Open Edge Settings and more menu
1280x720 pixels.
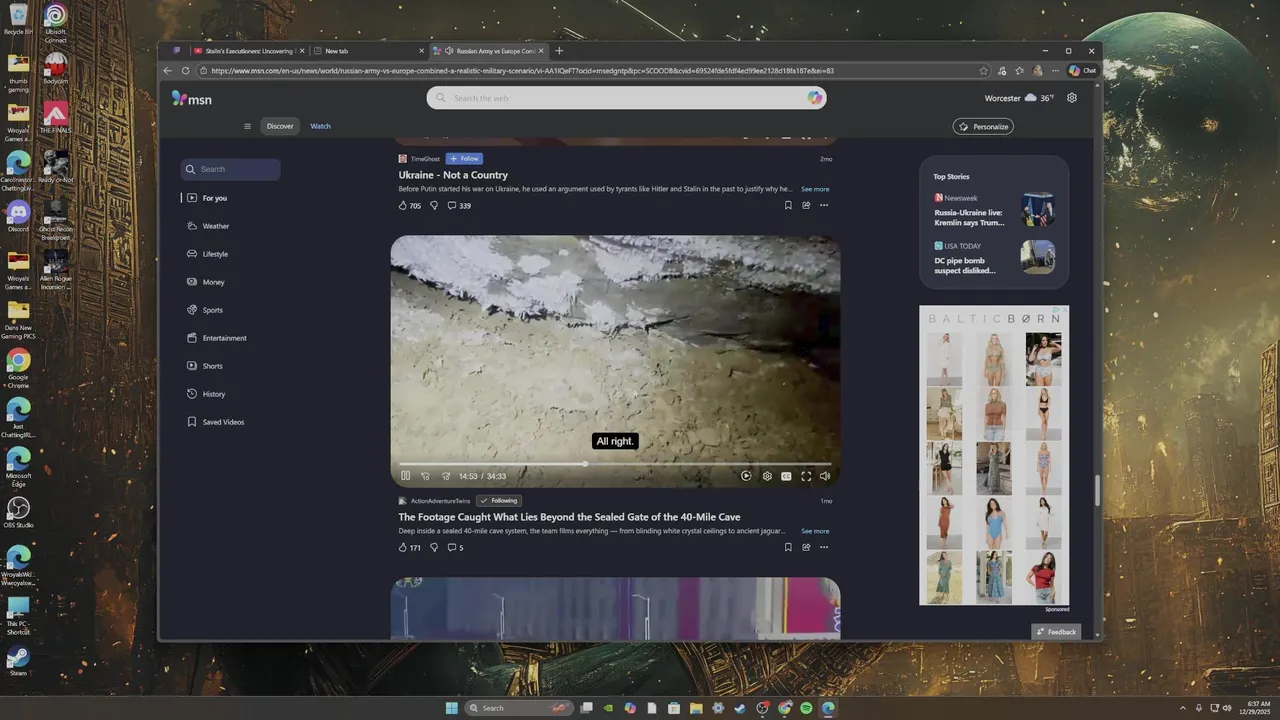(x=1054, y=71)
